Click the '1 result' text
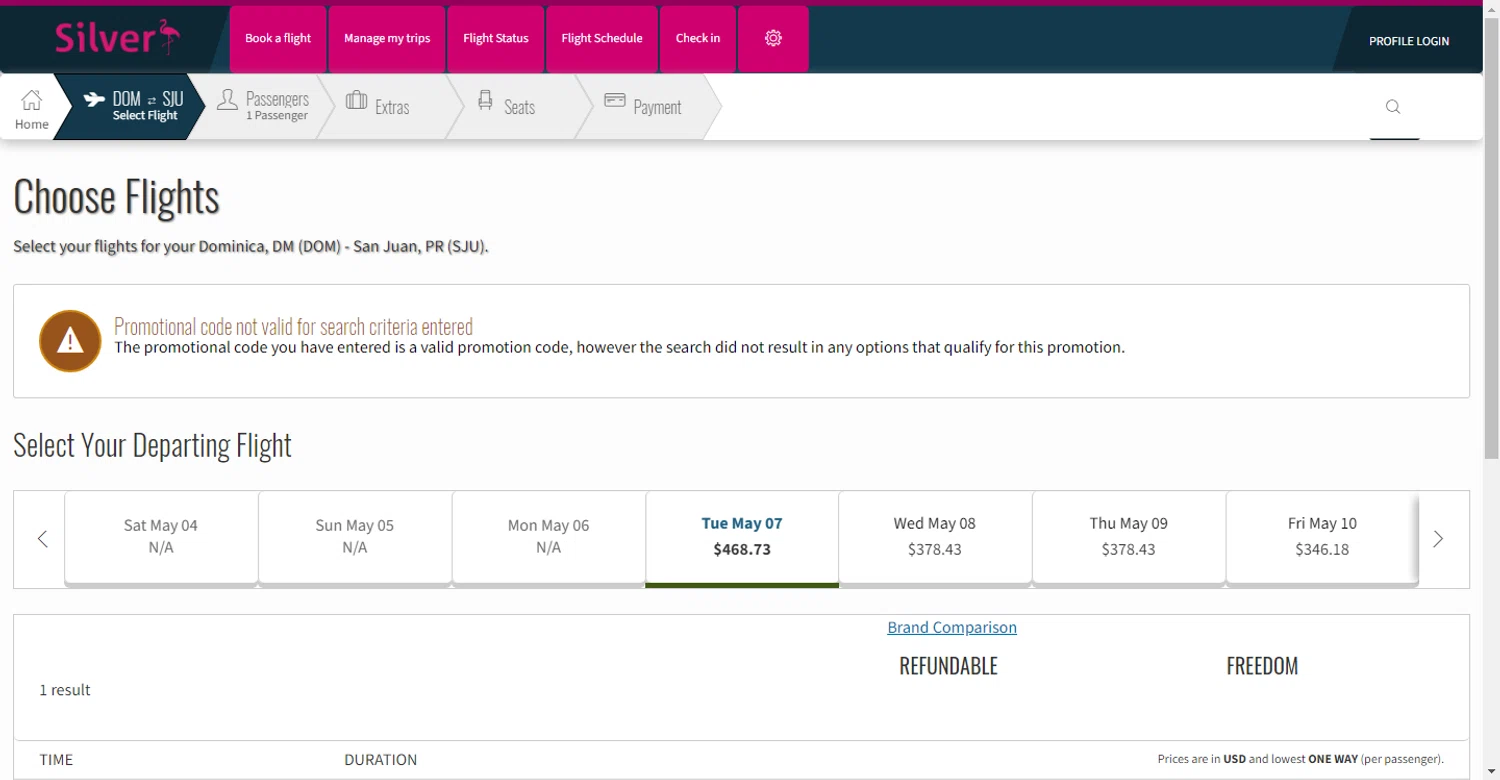Screen dimensions: 1500x780 [x=65, y=690]
